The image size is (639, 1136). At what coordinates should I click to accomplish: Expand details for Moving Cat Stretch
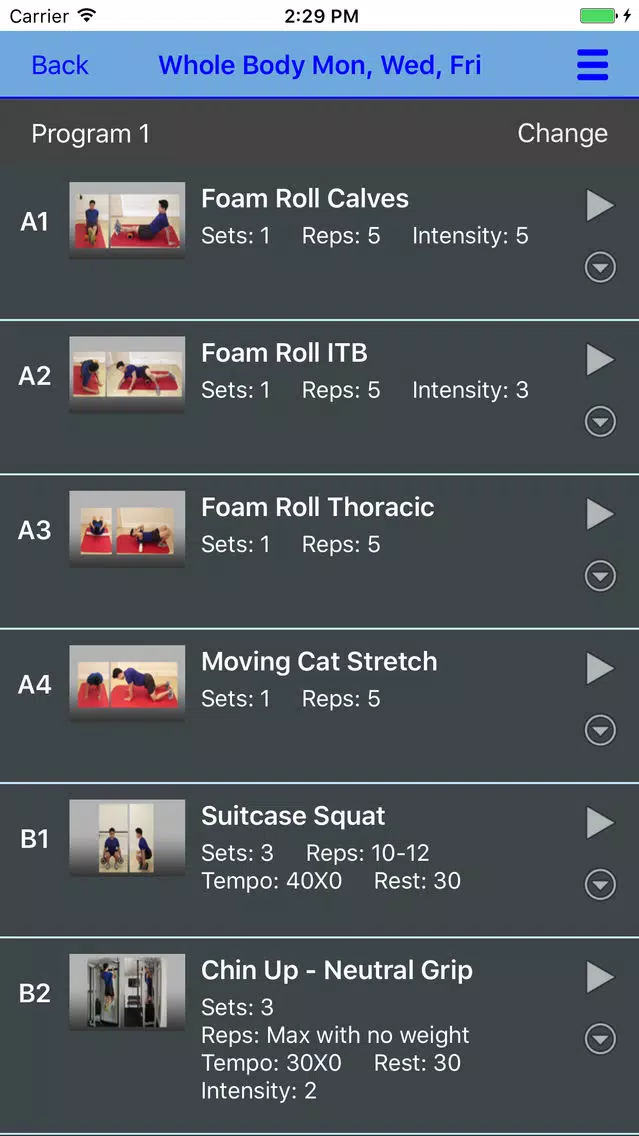[x=600, y=730]
